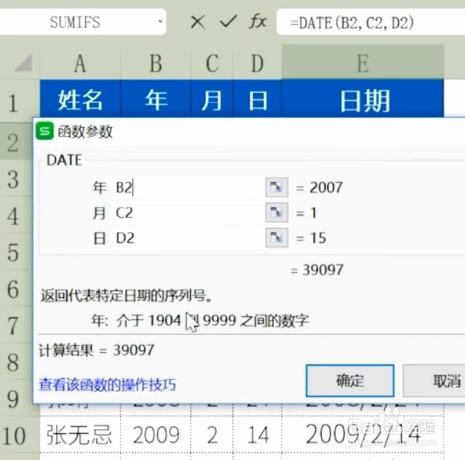Click the month cell 2 in row 10
Viewport: 465px width, 460px height.
tap(212, 434)
